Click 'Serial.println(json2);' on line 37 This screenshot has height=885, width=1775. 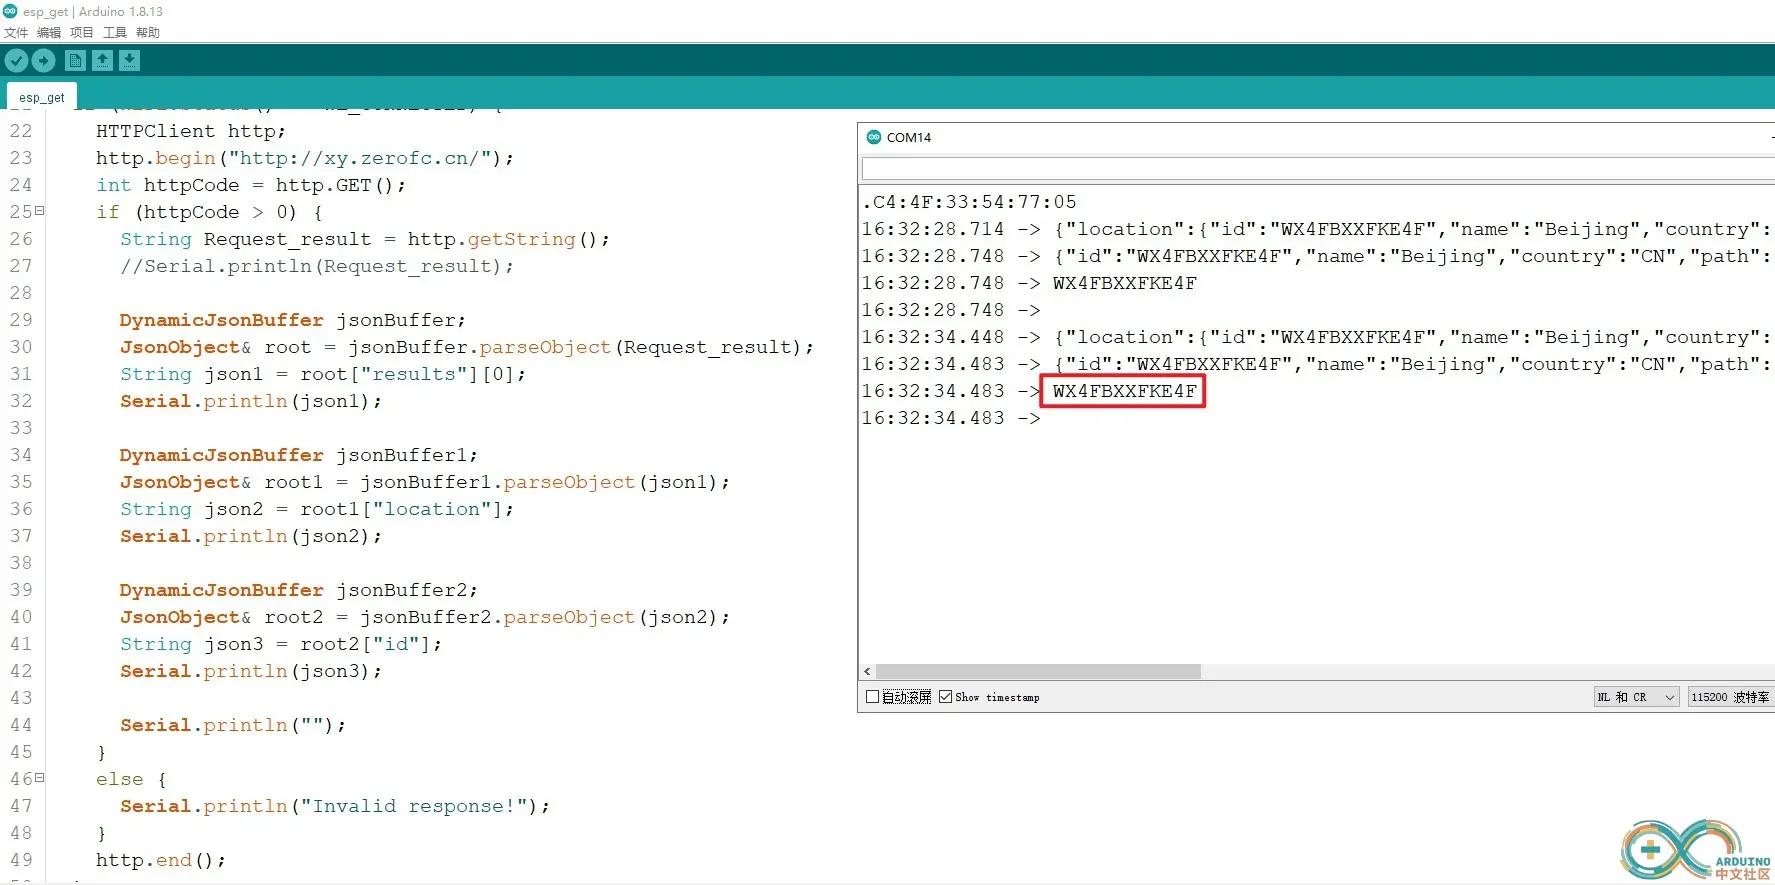click(x=251, y=536)
